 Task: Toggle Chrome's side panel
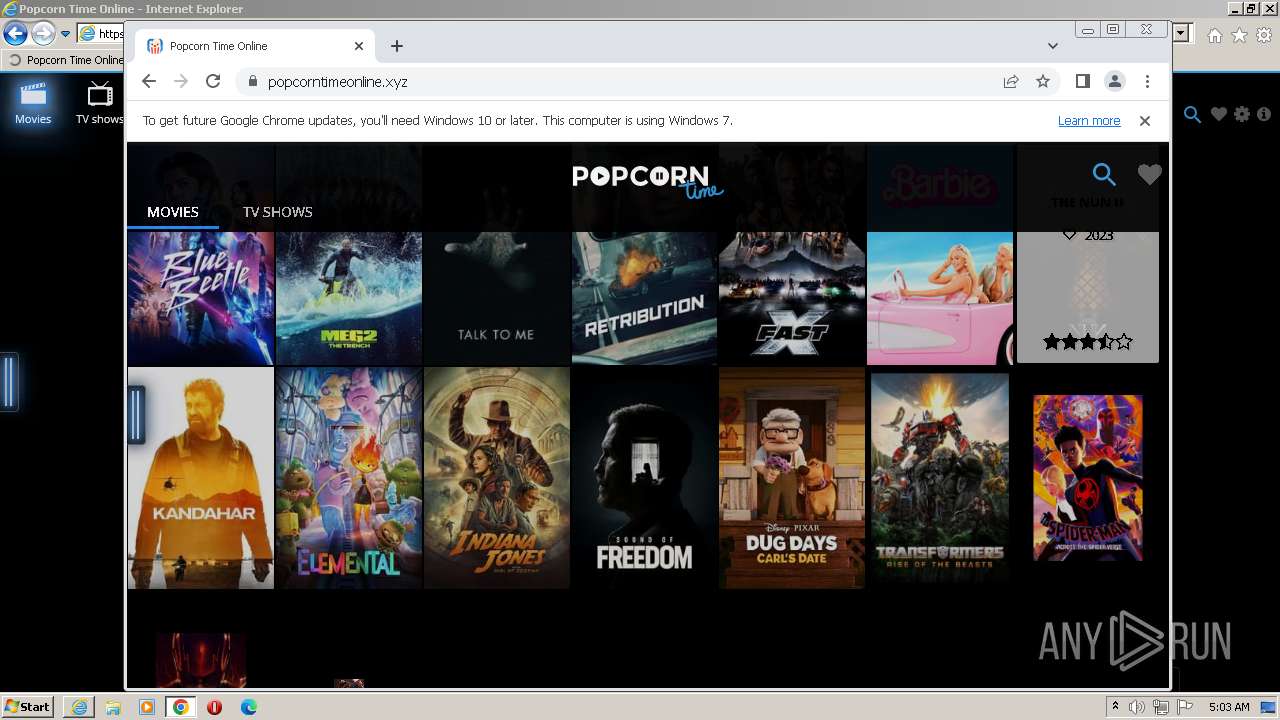tap(1082, 81)
